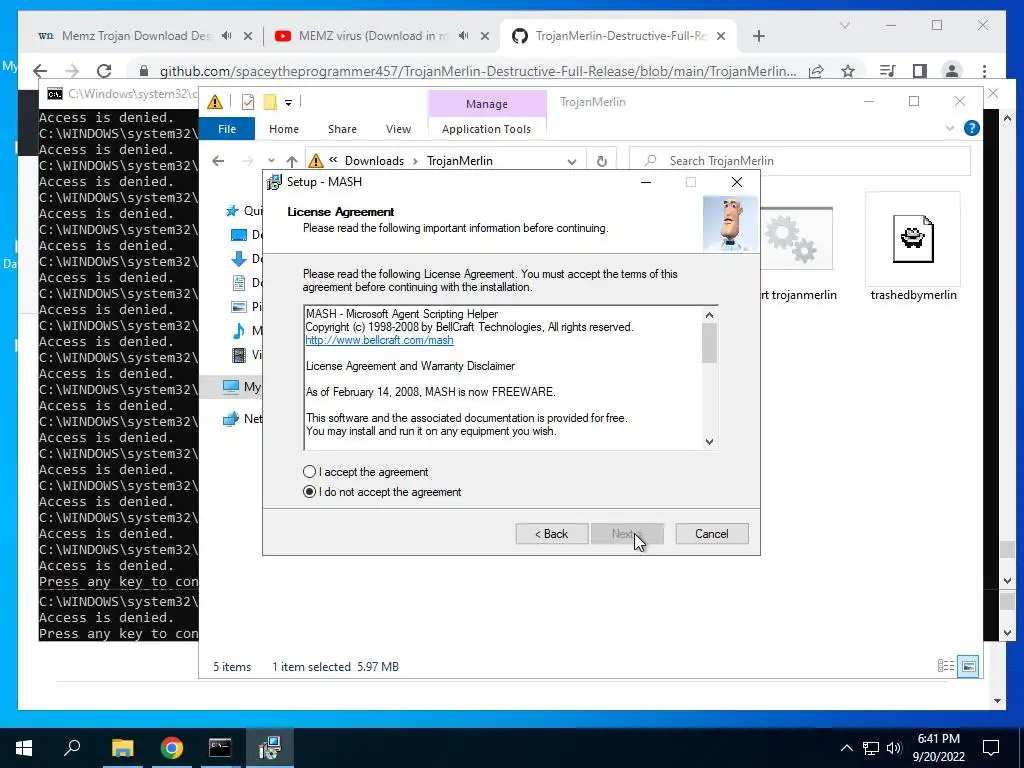Click the Explorer up-one-level arrow
The width and height of the screenshot is (1024, 768).
point(291,161)
